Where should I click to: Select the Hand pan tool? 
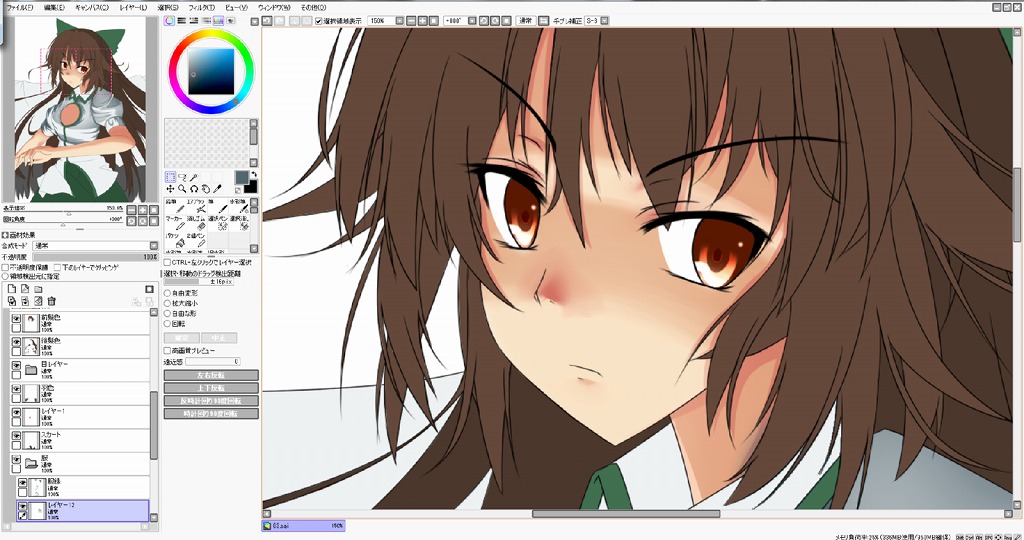(206, 189)
